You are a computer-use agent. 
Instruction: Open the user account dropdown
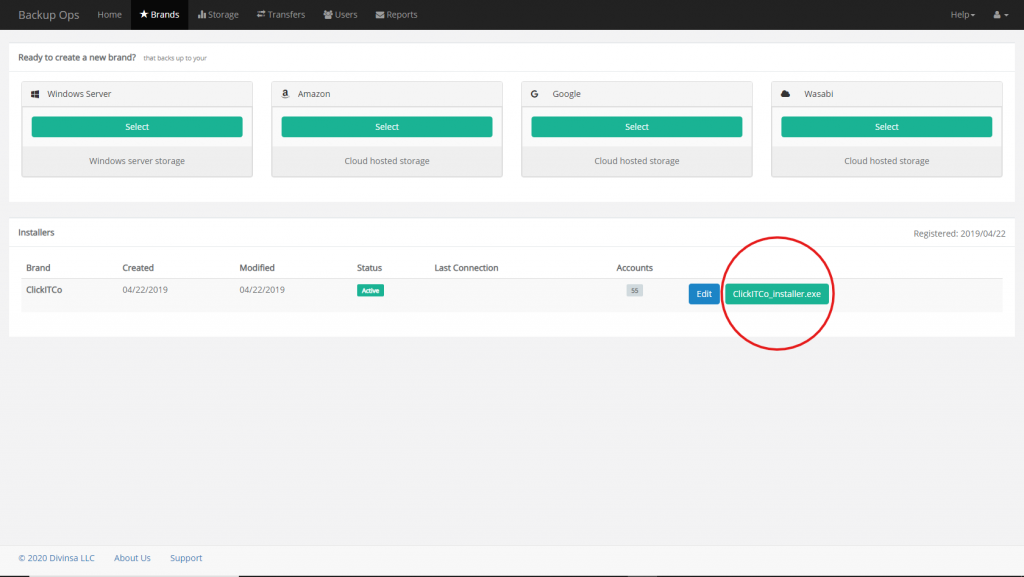coord(1000,14)
